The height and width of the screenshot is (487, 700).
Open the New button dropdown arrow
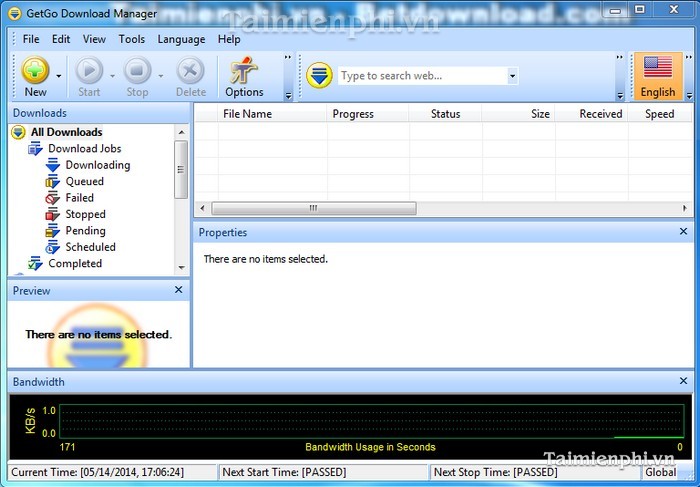click(58, 76)
